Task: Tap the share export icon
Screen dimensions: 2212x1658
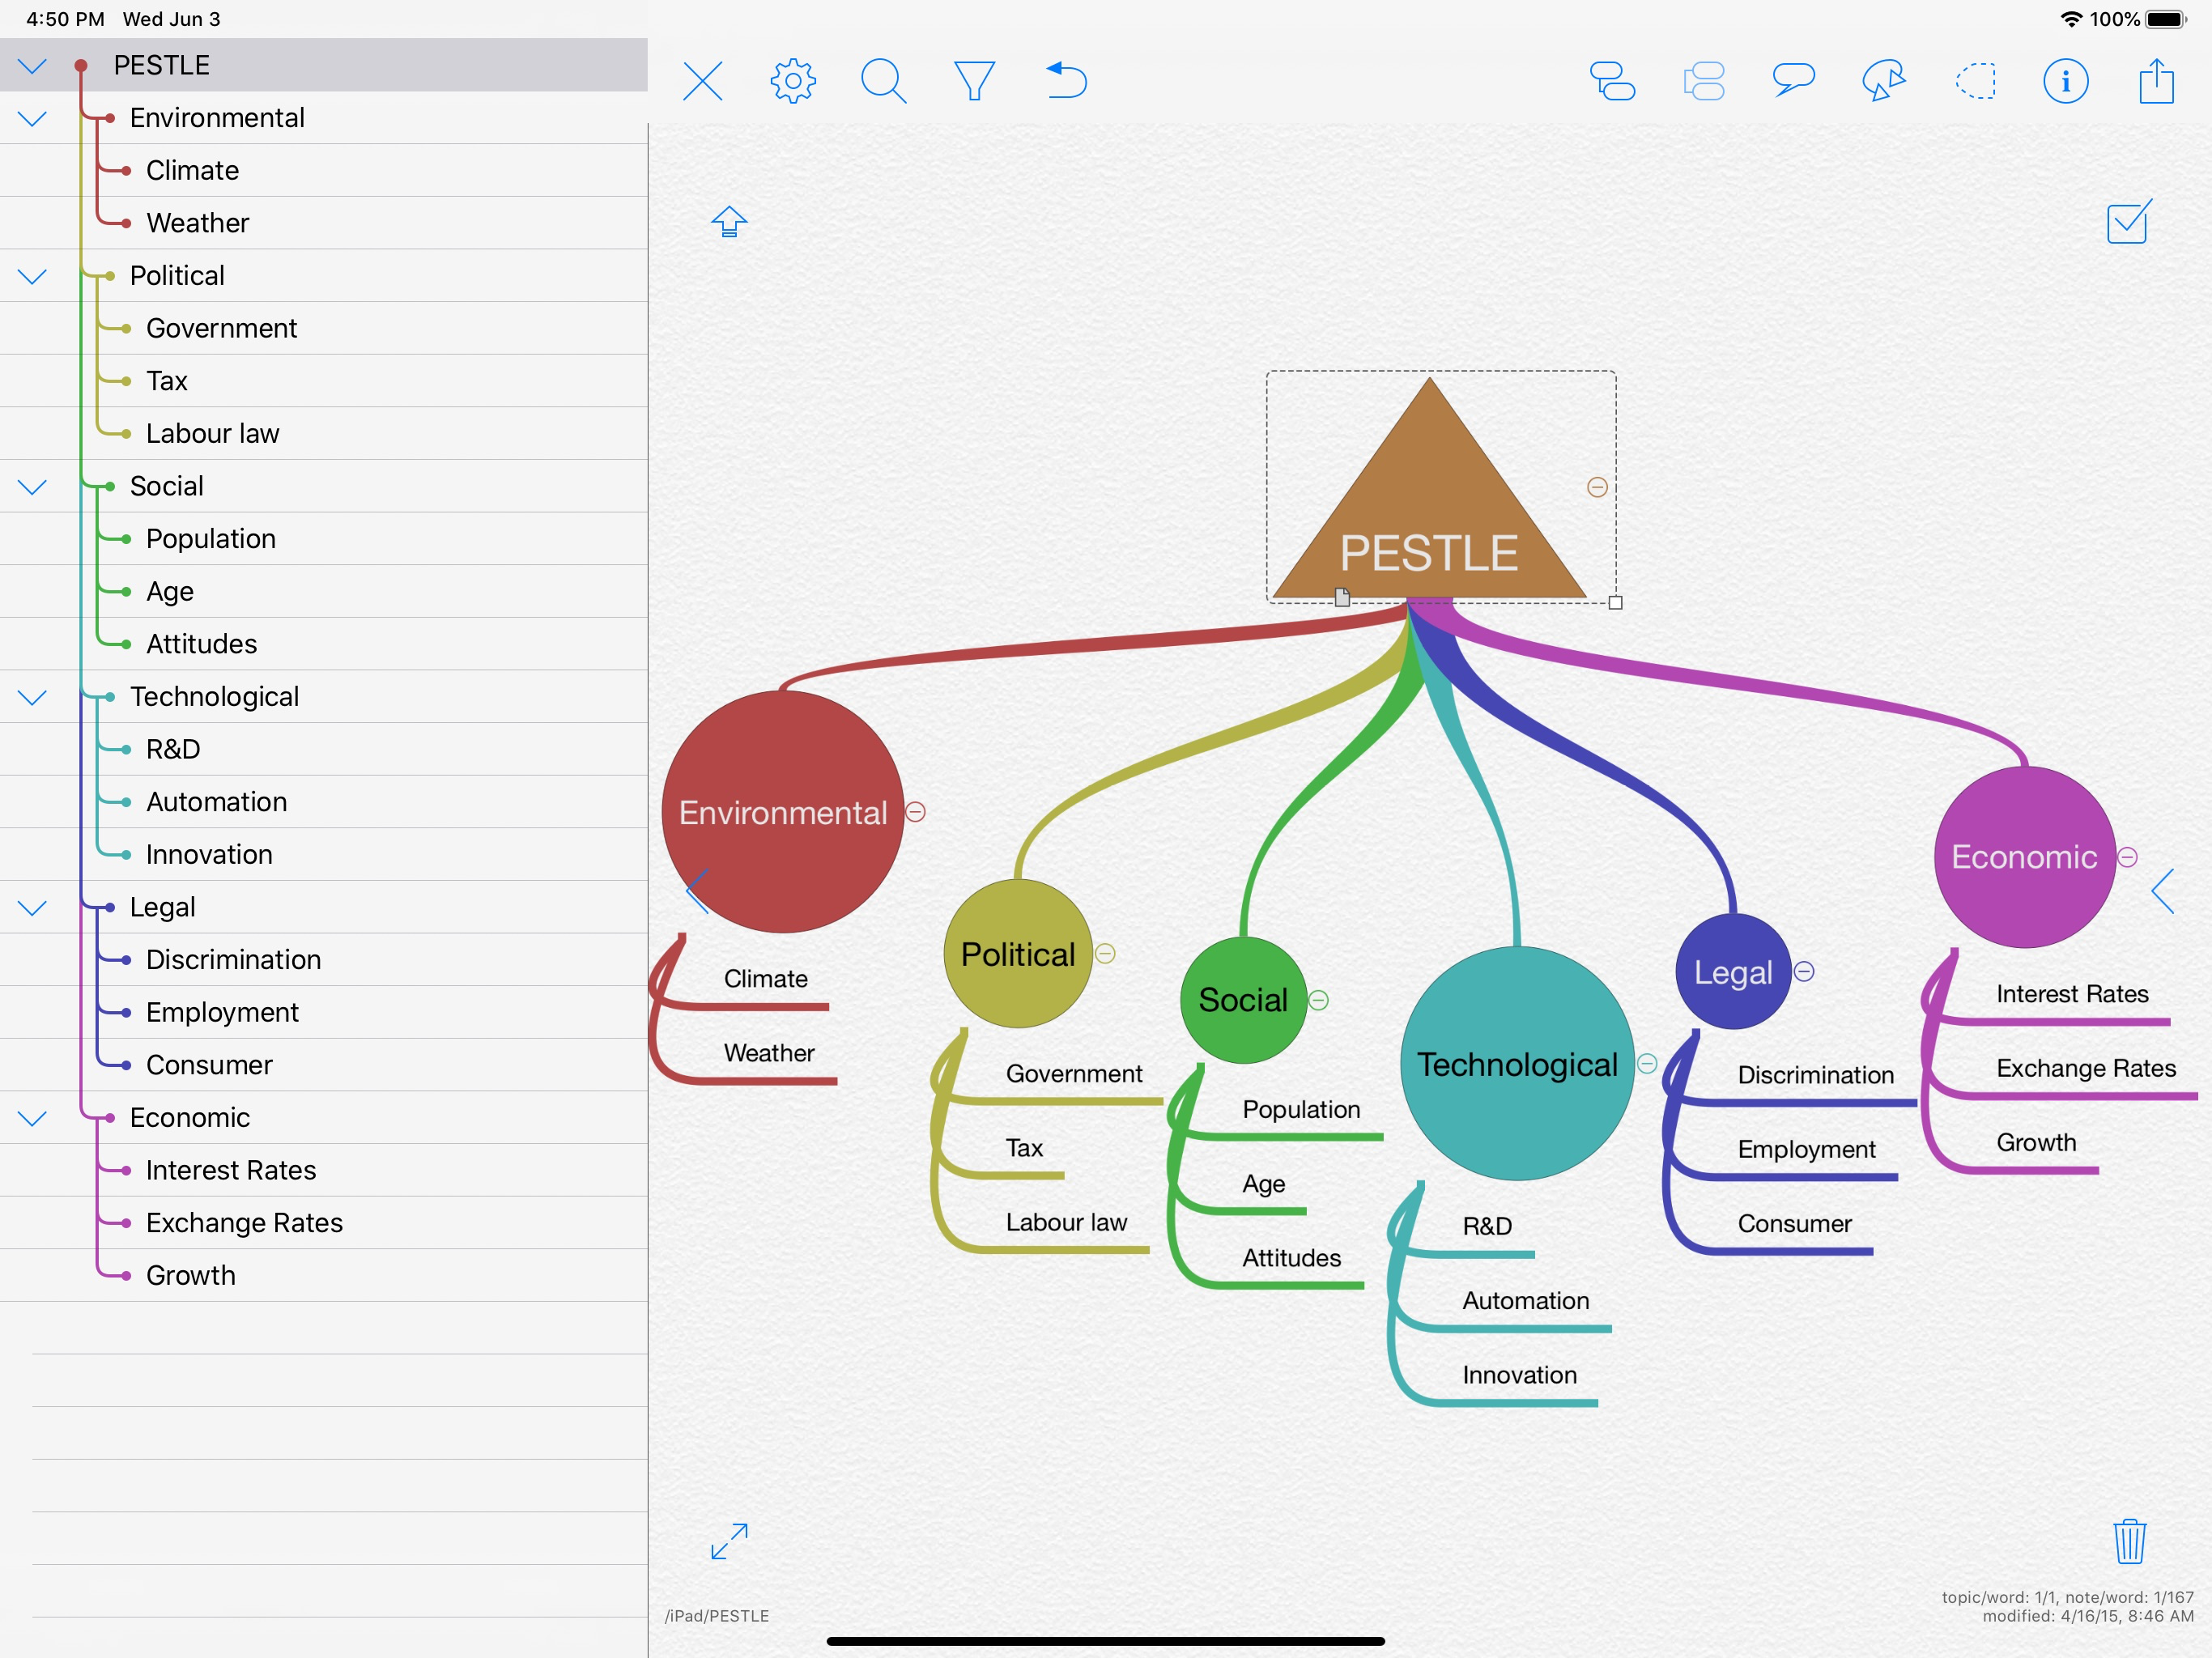Action: click(x=2156, y=81)
